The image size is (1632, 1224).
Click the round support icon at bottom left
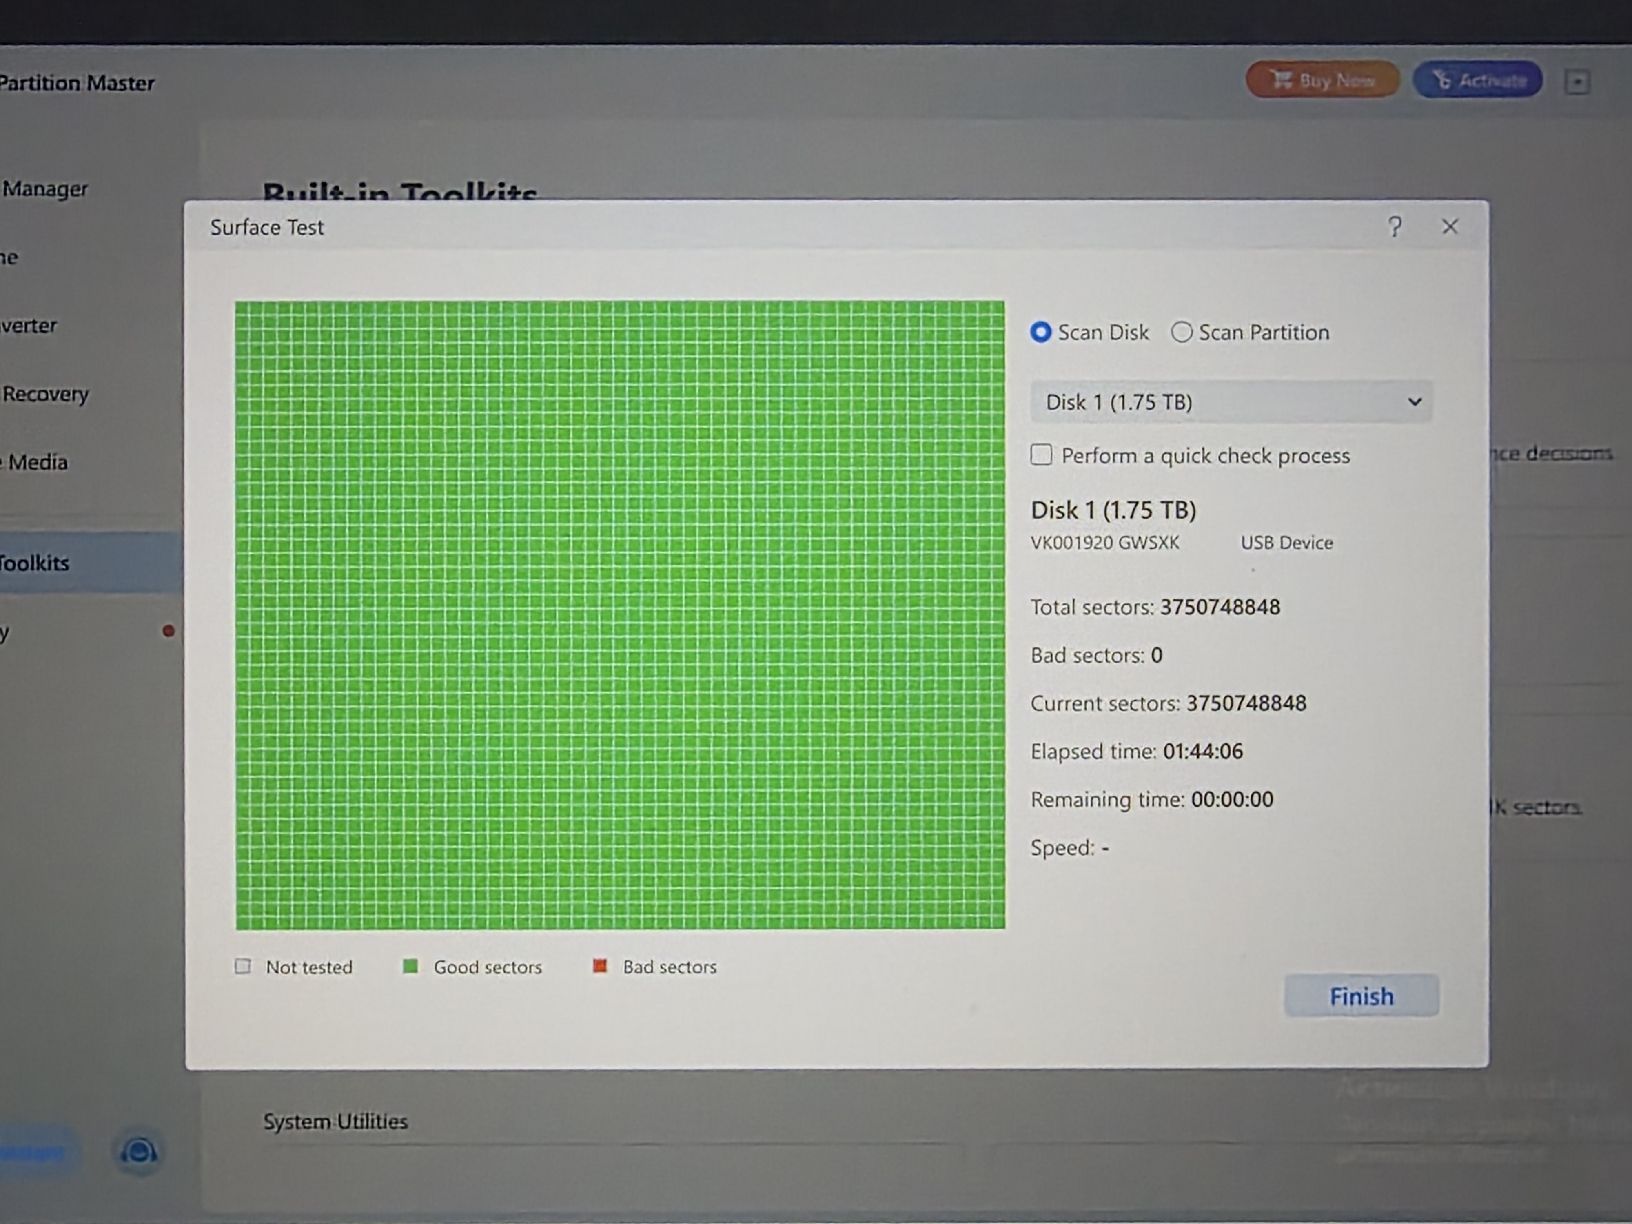pos(139,1152)
